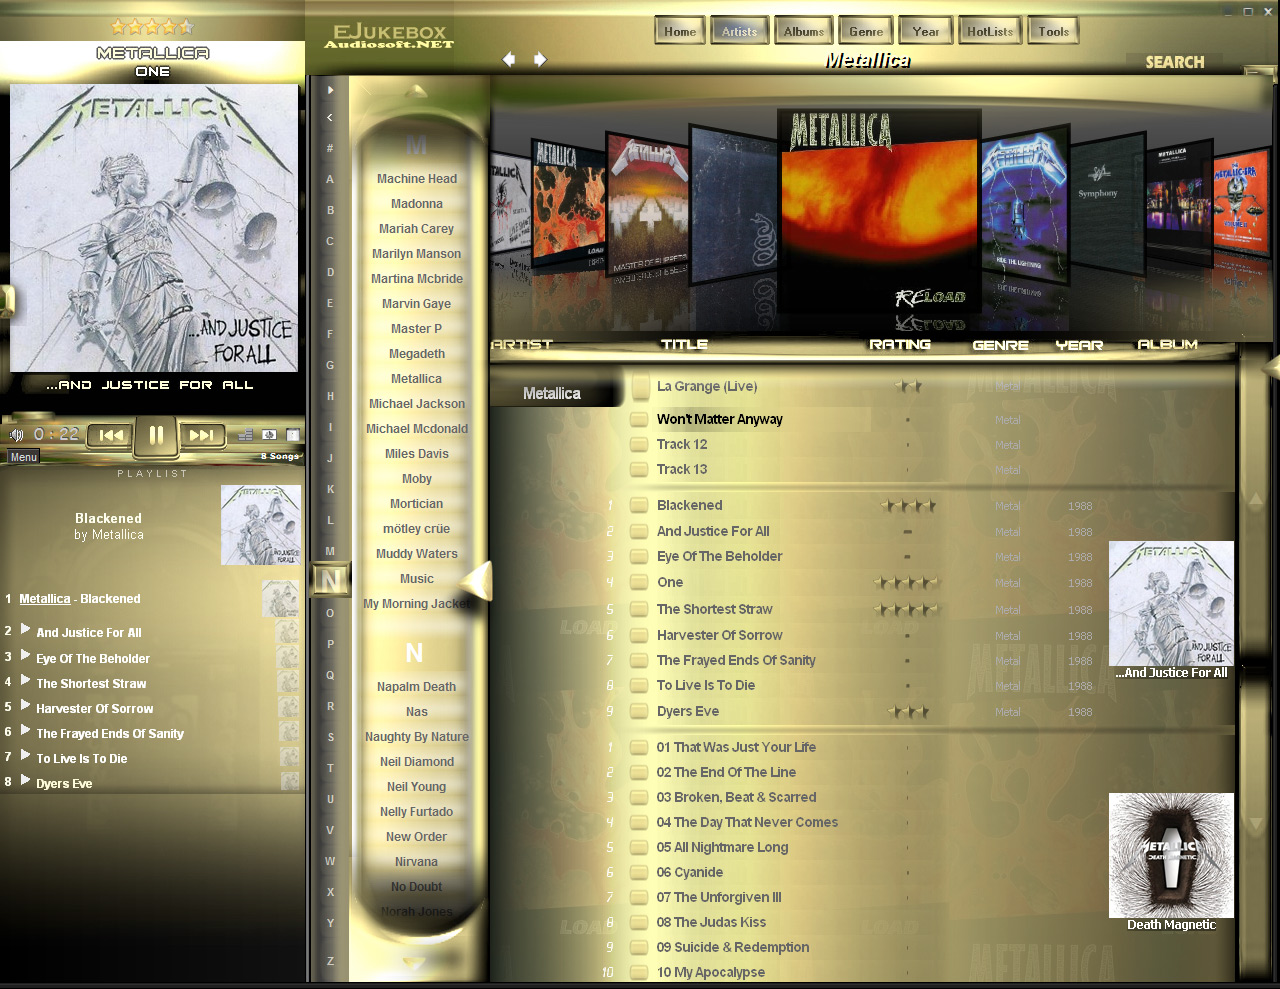Switch to the Artists tab
The height and width of the screenshot is (989, 1280).
click(x=740, y=31)
